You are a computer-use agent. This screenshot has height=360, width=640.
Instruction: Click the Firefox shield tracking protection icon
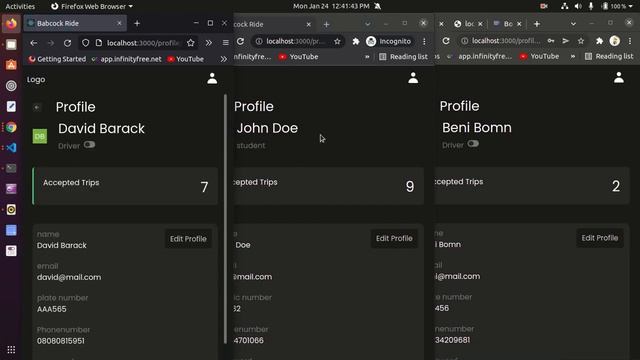click(85, 43)
